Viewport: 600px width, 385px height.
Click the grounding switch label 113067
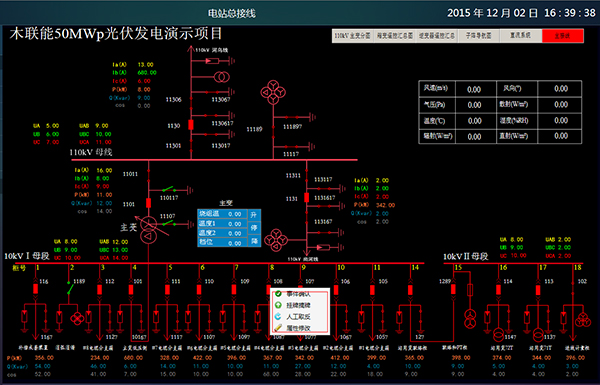pos(221,100)
